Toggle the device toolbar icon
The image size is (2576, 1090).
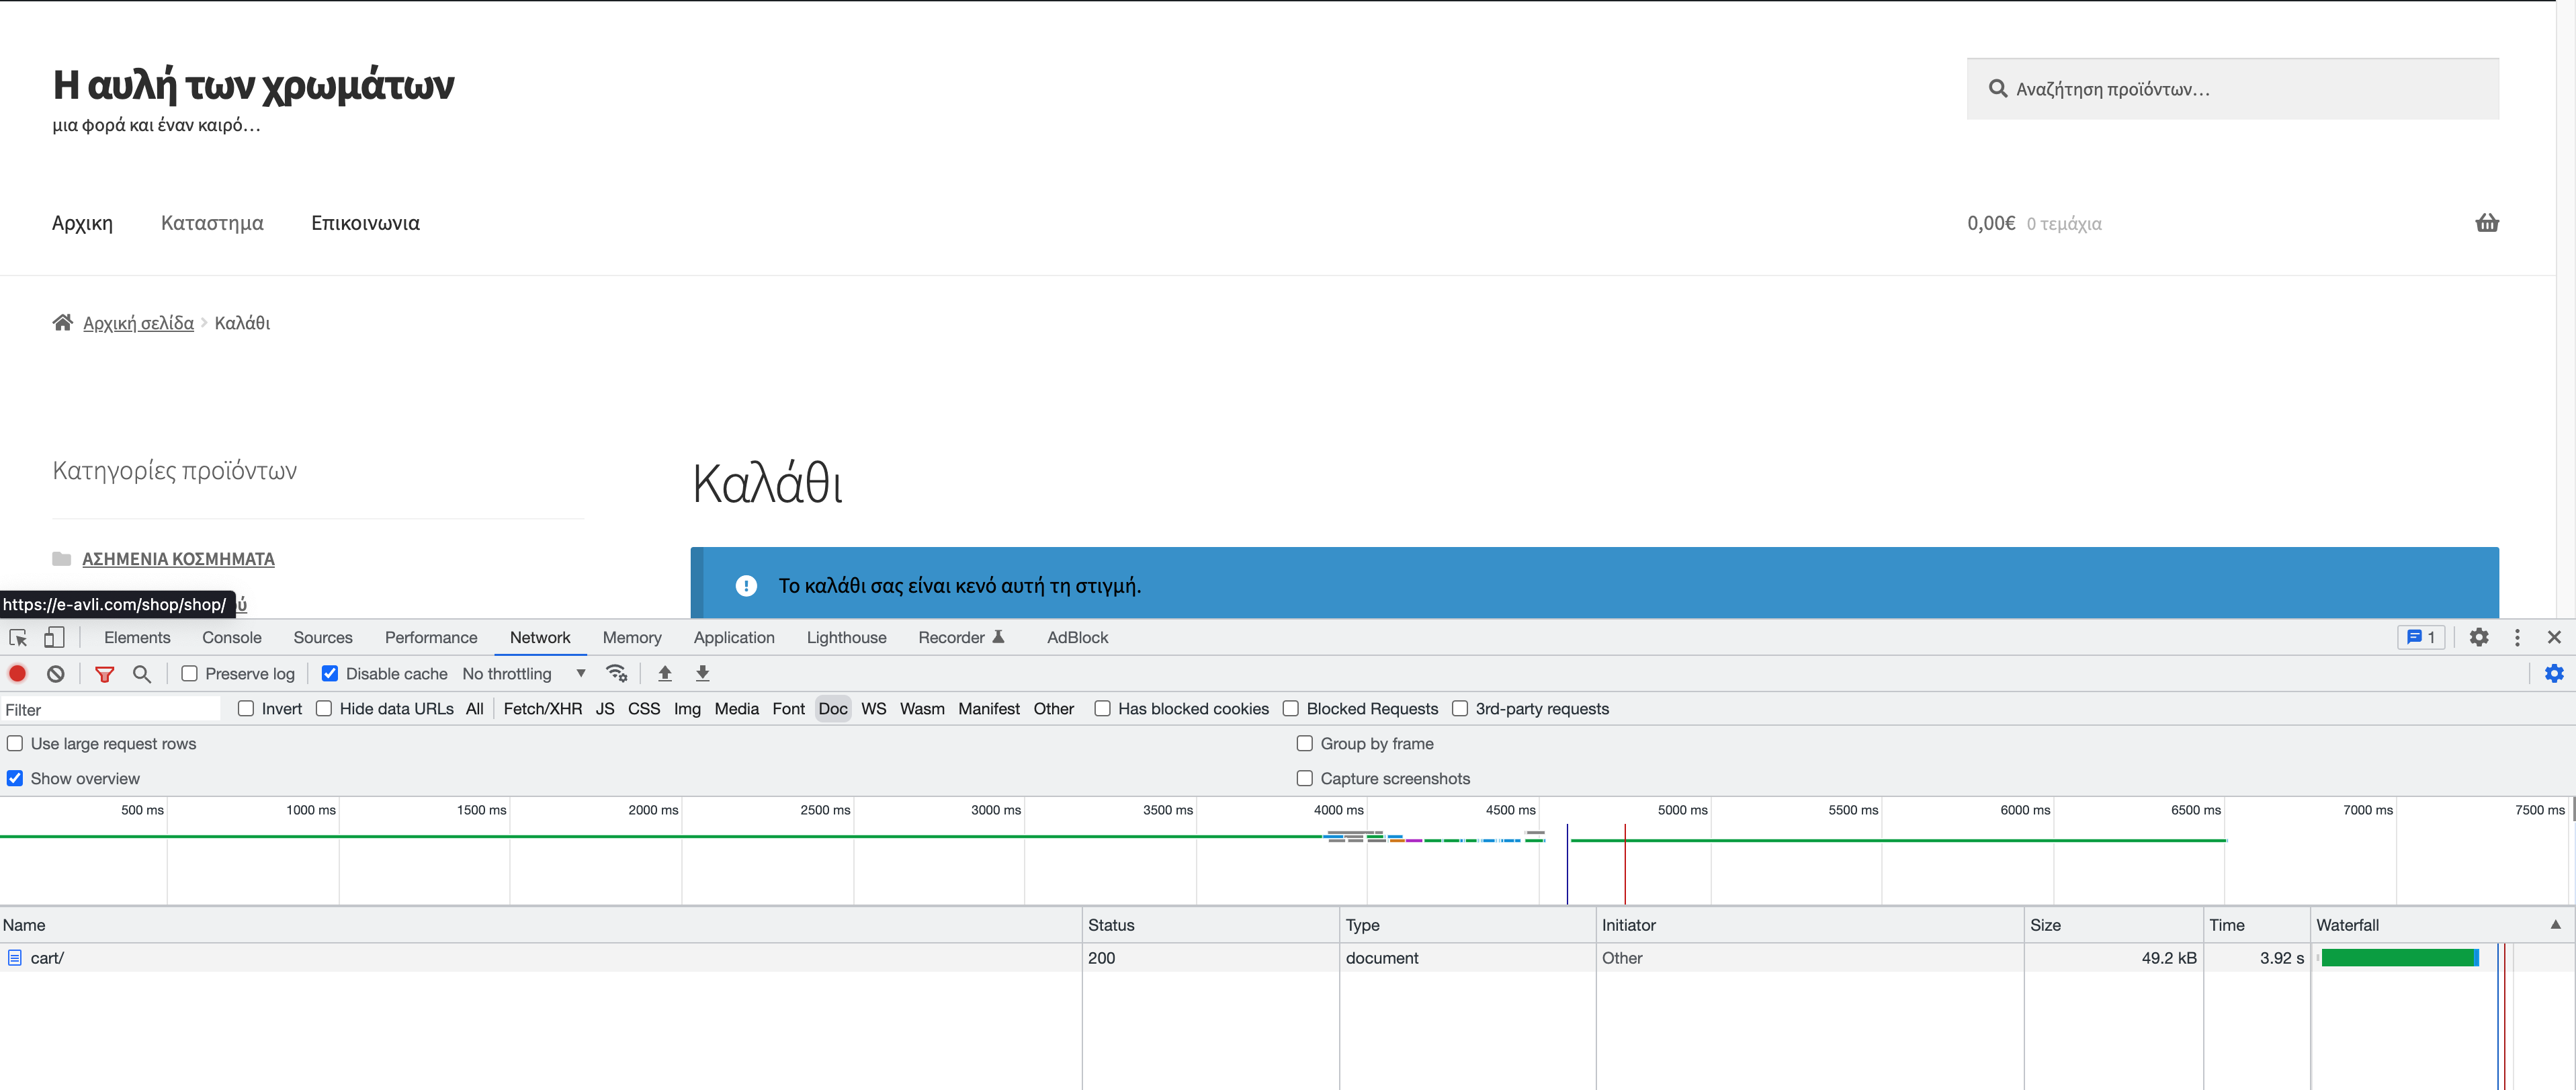[x=54, y=637]
